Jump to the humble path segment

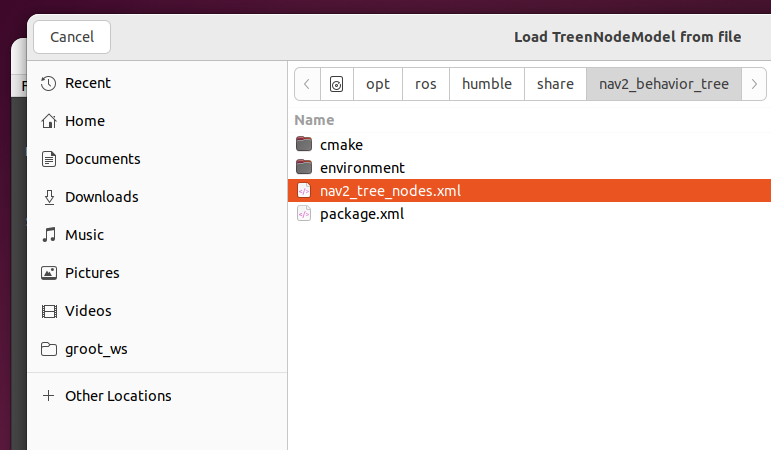487,84
